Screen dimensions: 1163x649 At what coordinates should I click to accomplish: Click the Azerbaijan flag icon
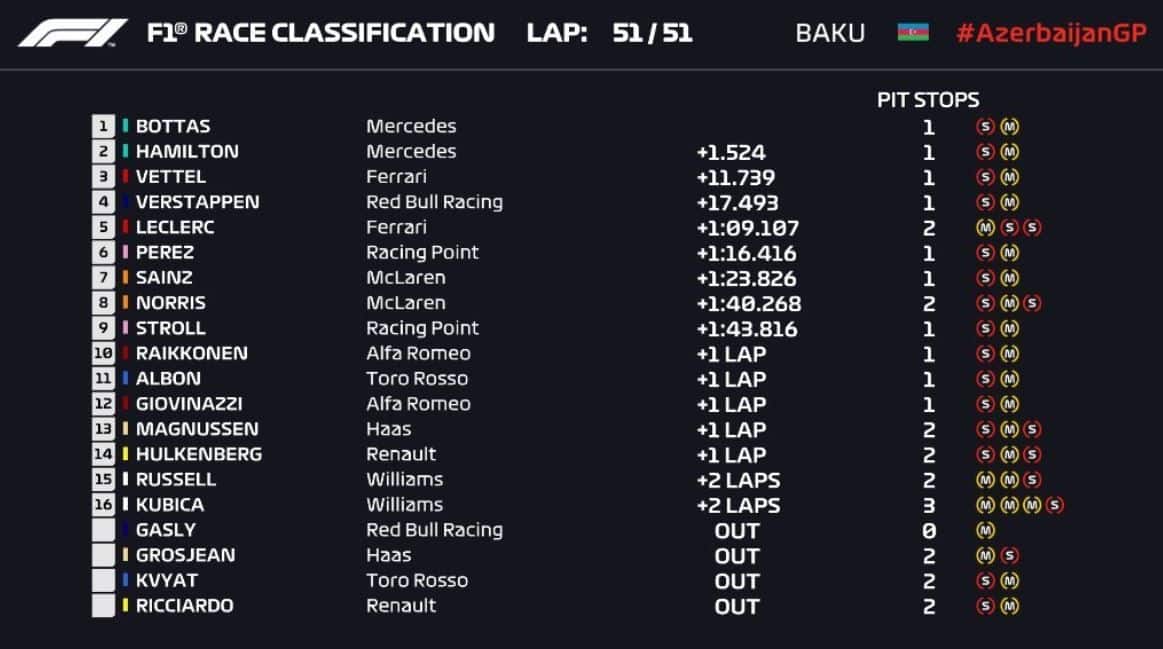coord(912,33)
